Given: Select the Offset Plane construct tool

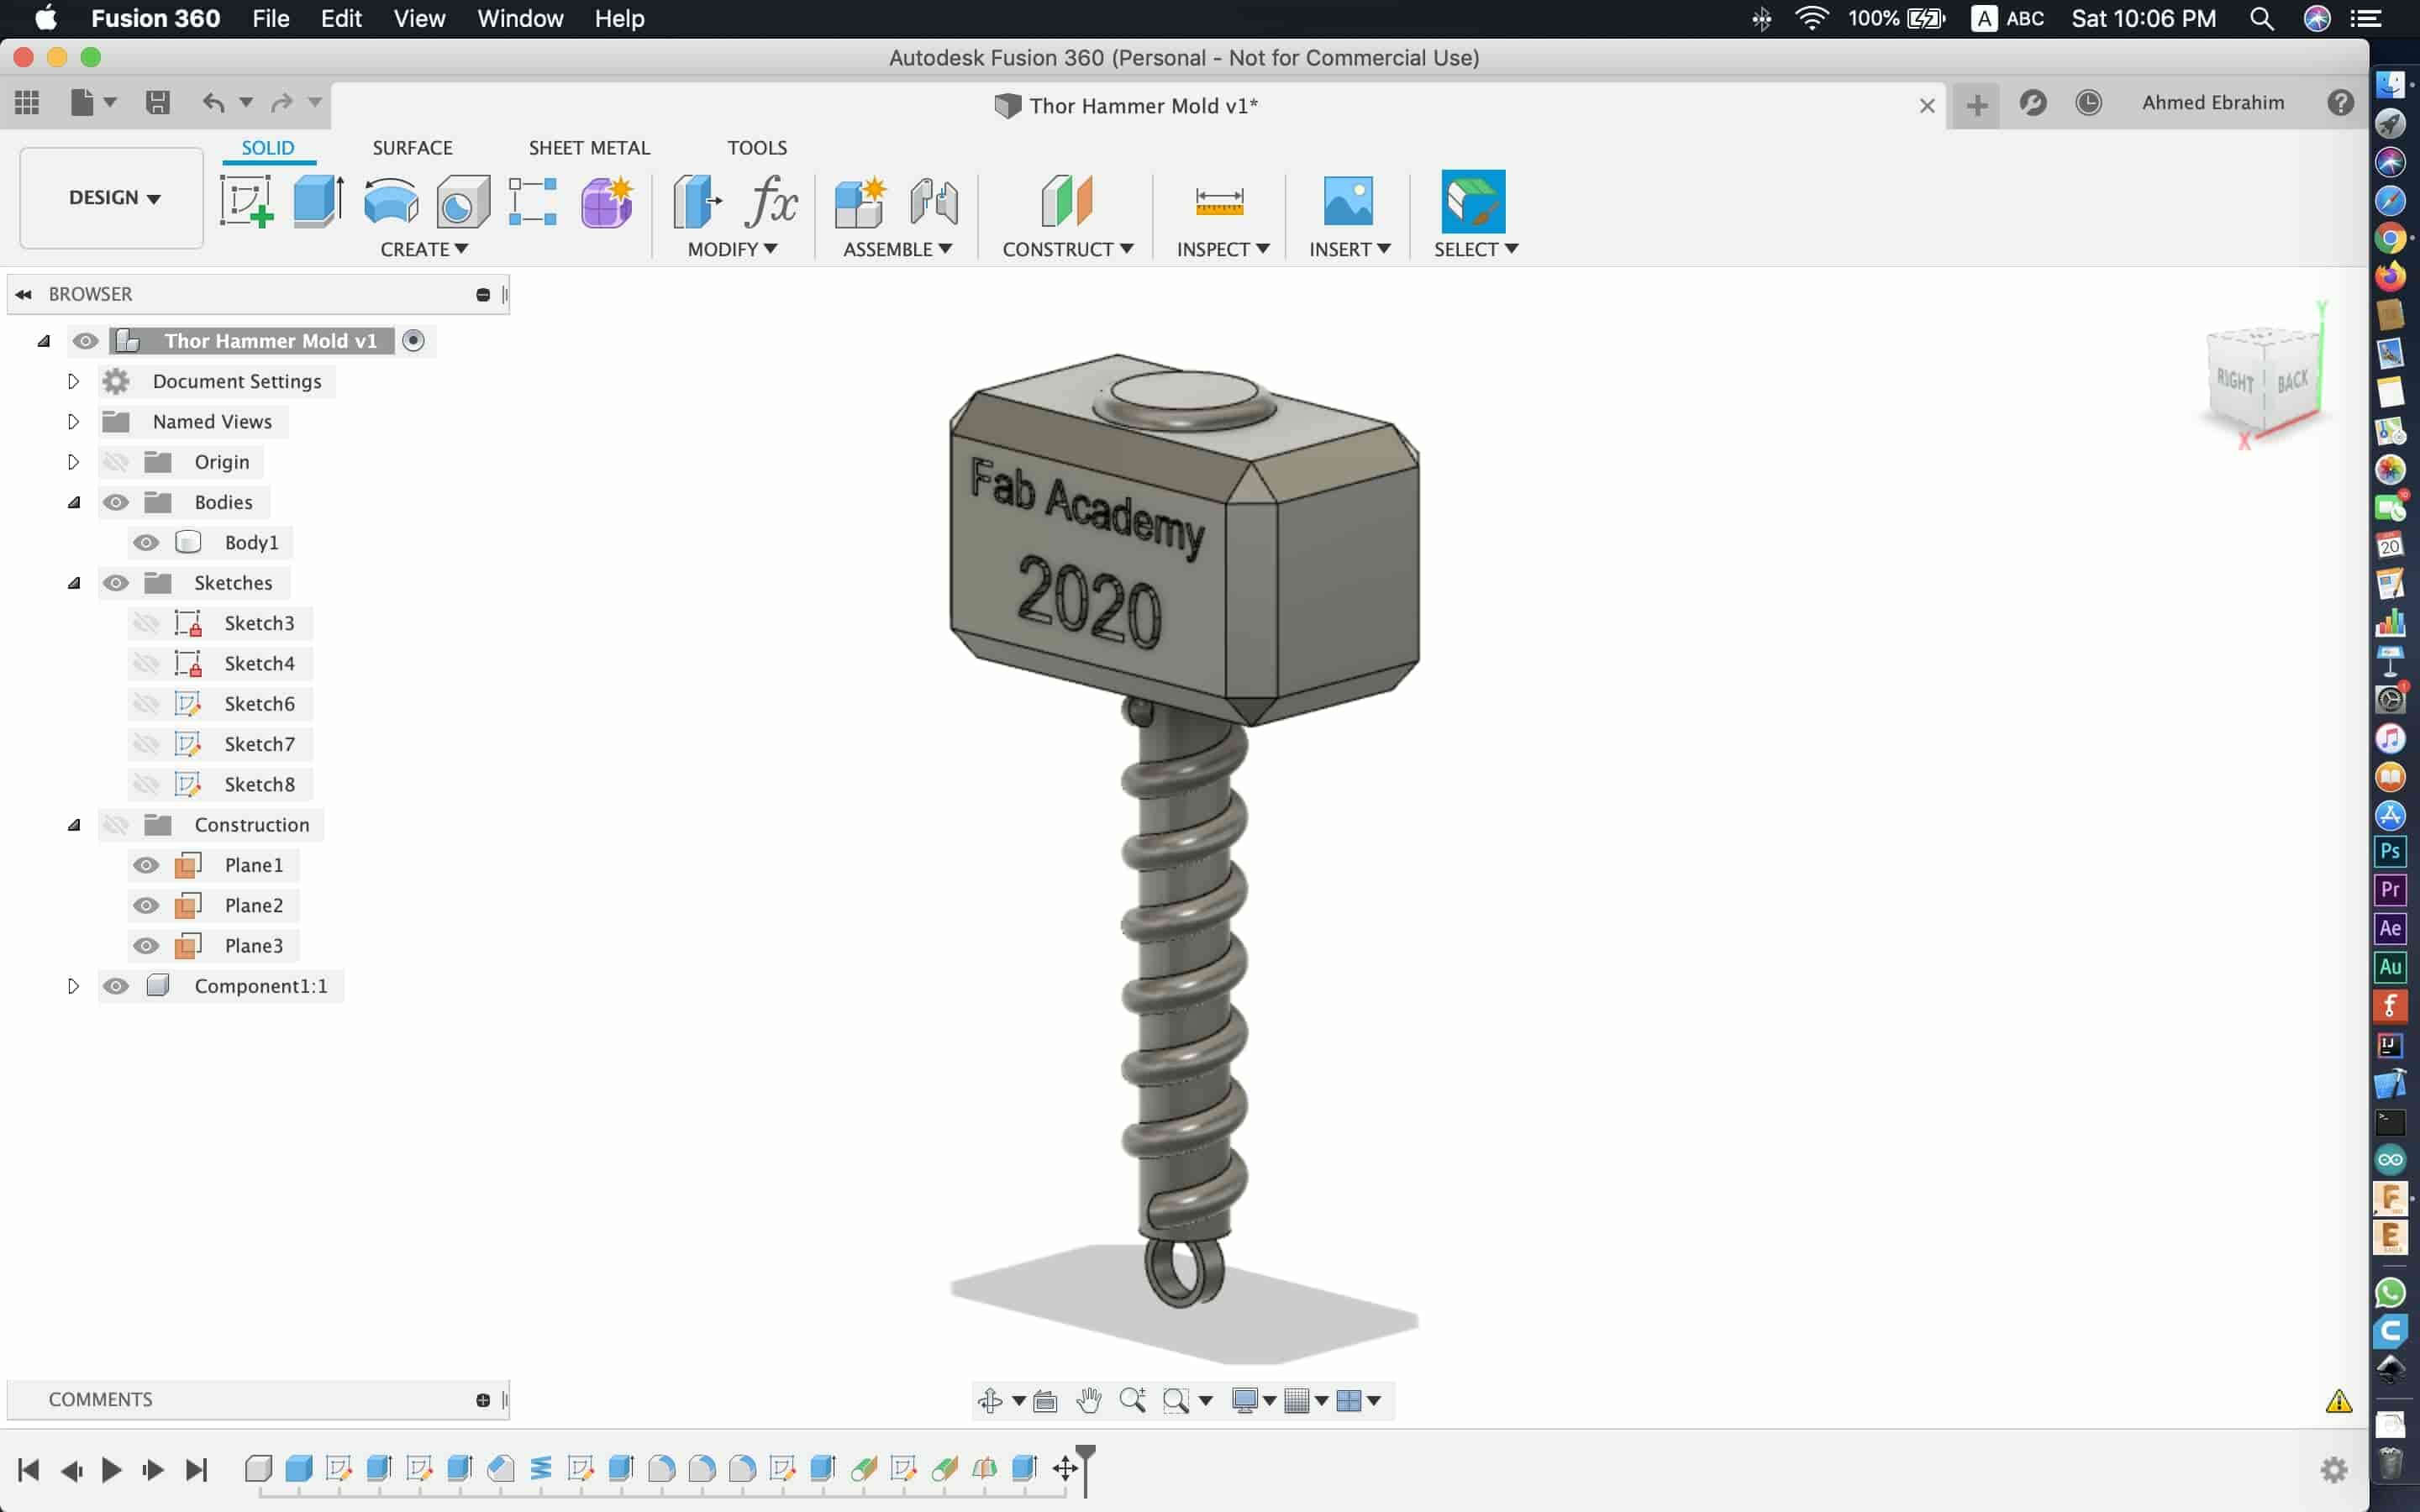Looking at the screenshot, I should click(x=1066, y=201).
